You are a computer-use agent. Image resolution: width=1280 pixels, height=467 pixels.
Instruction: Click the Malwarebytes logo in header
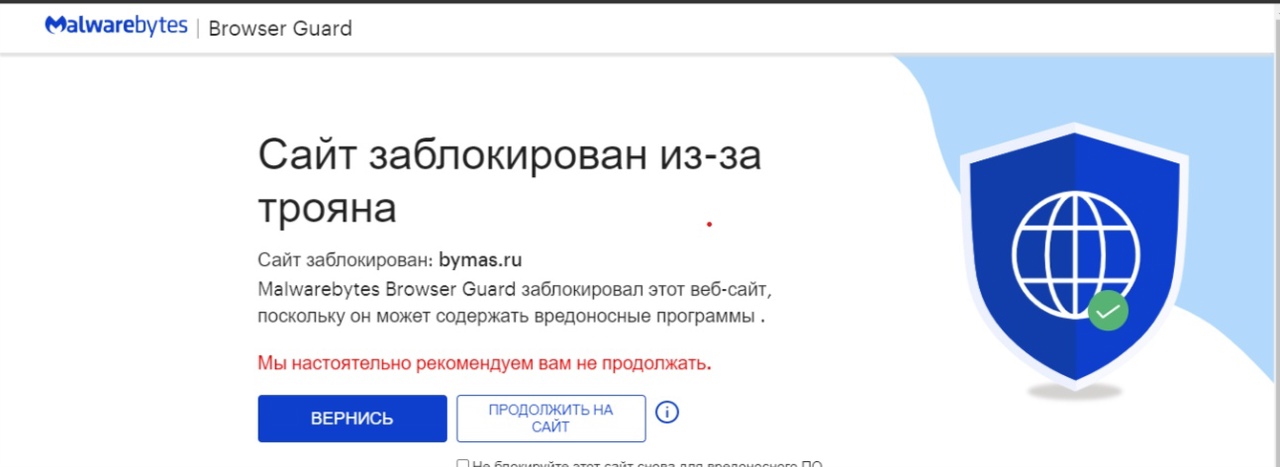click(x=116, y=26)
